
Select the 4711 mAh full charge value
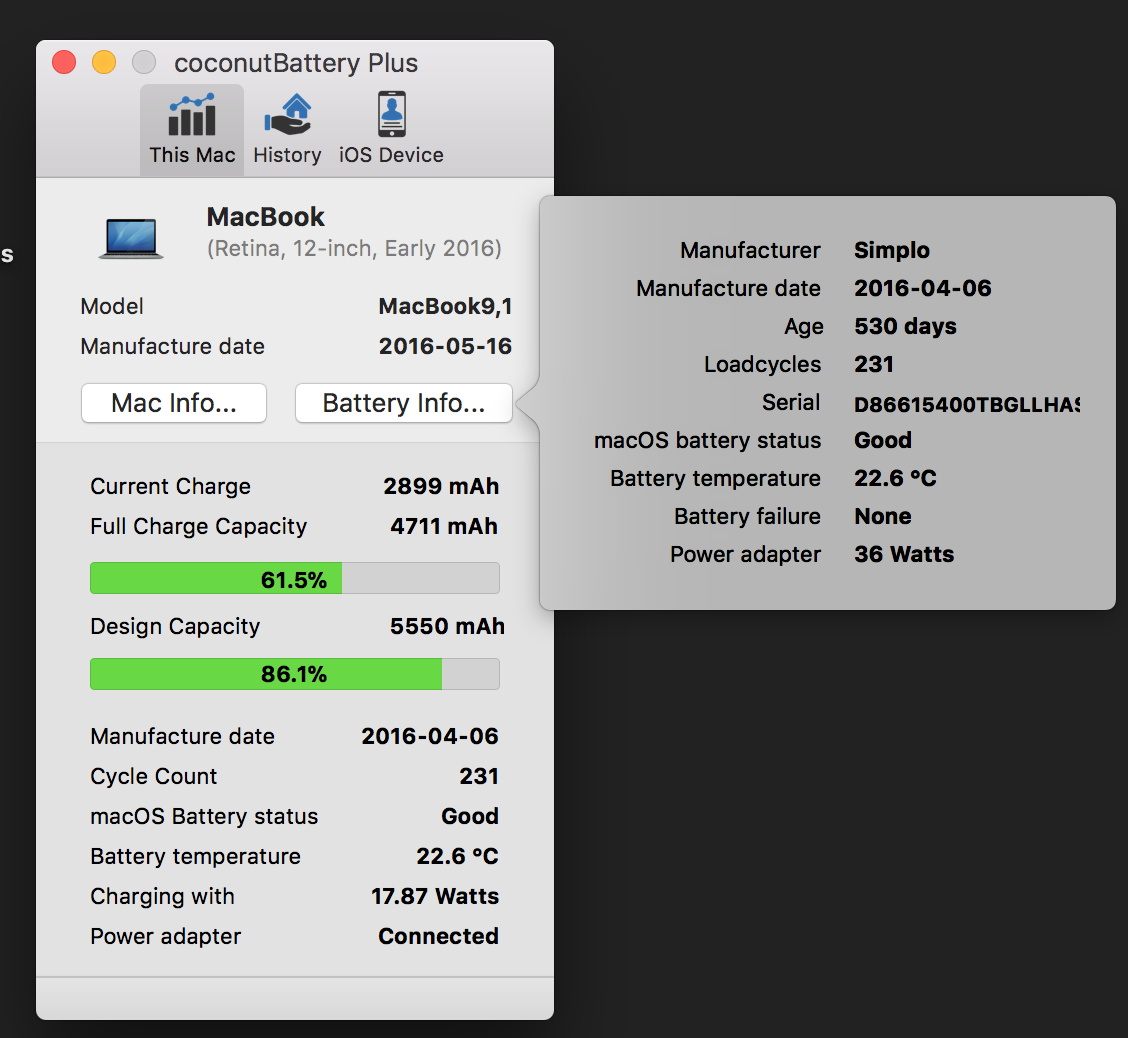click(444, 526)
